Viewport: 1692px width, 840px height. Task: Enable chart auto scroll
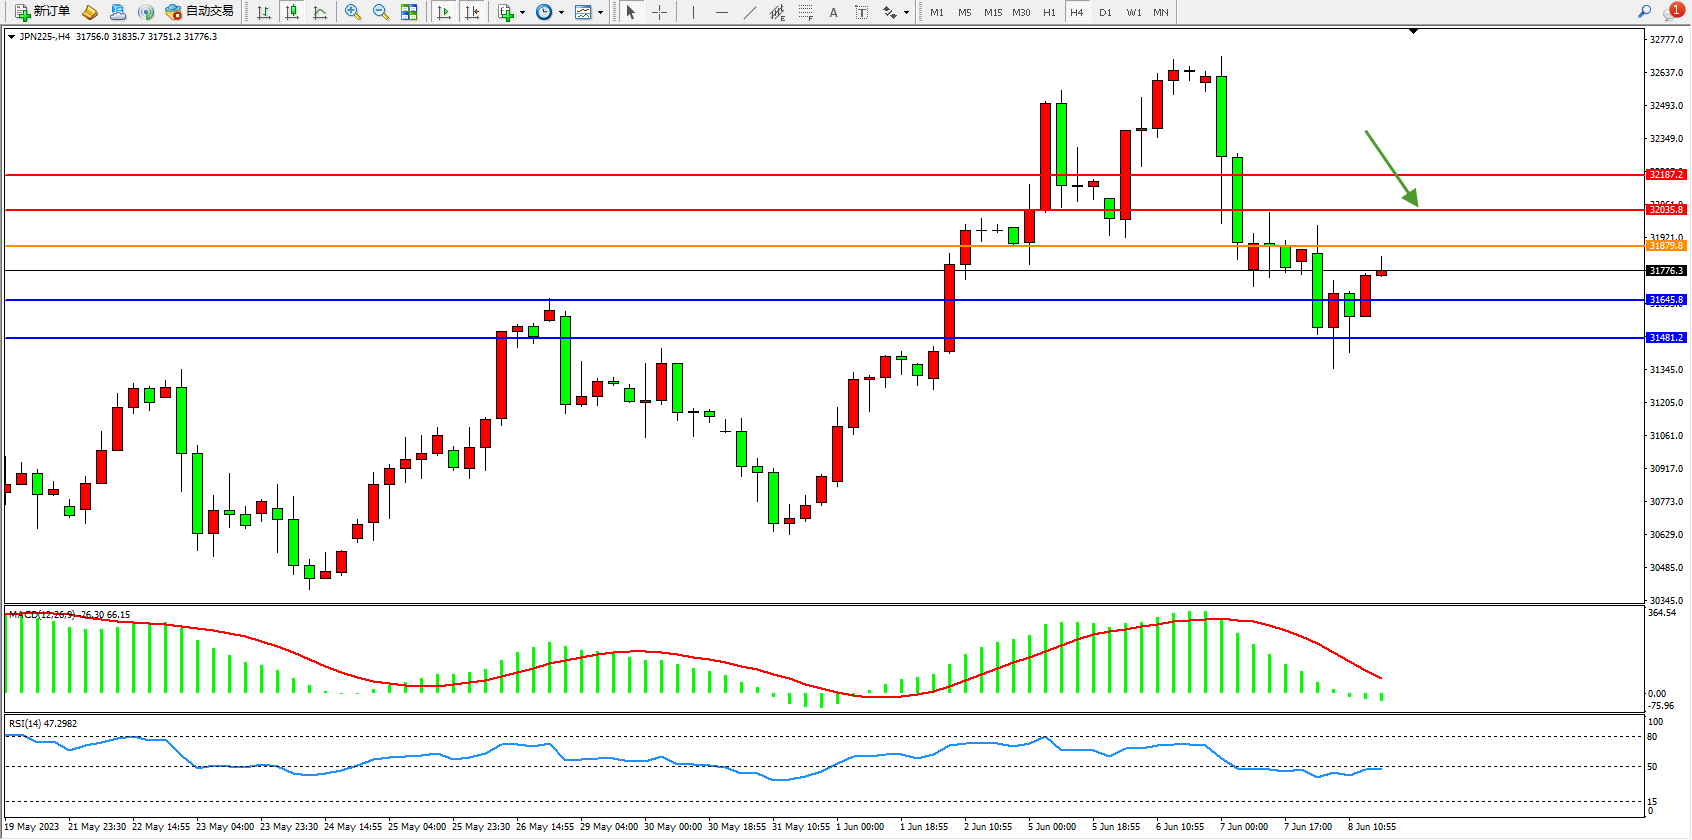point(444,12)
